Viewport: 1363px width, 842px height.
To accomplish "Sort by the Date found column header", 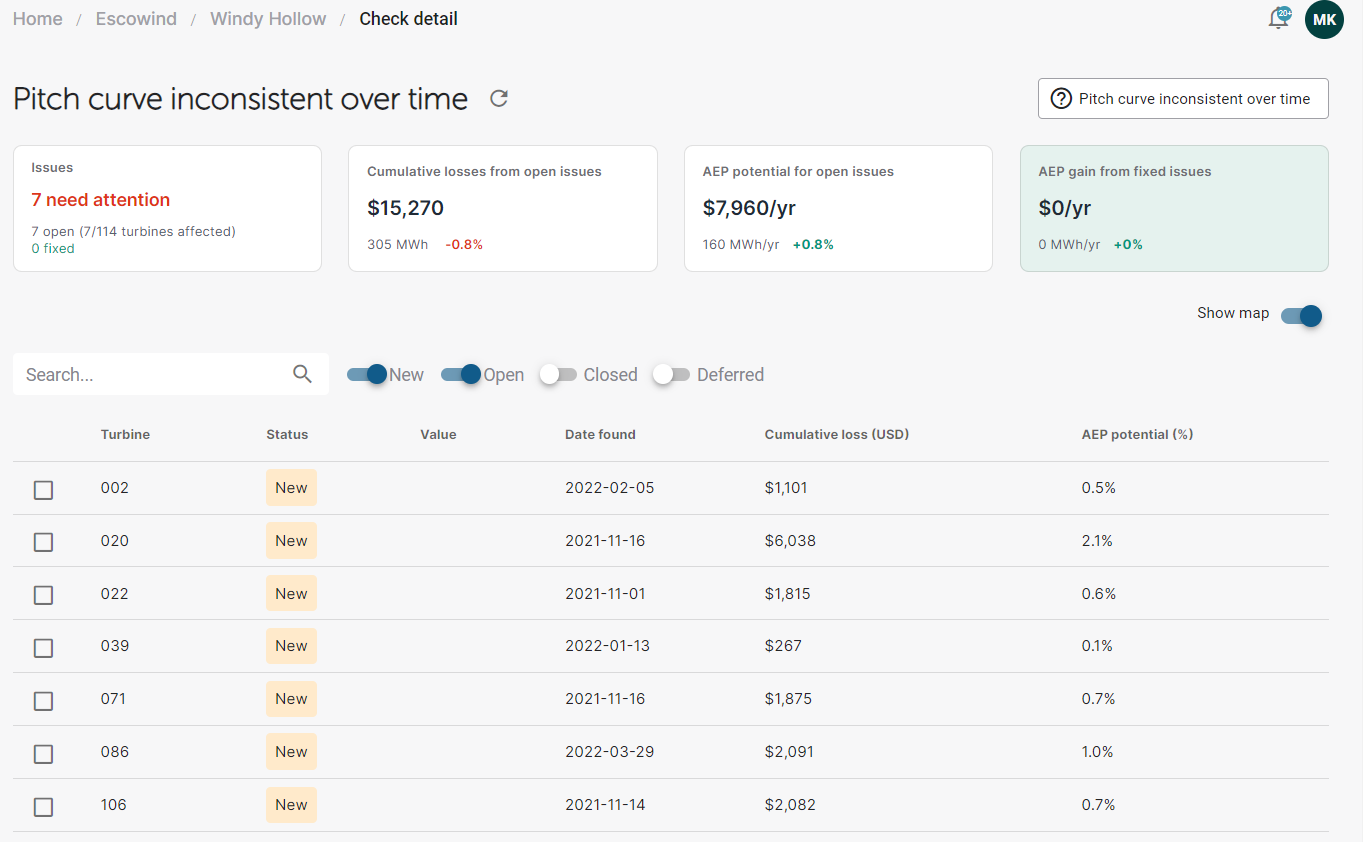I will pyautogui.click(x=600, y=434).
